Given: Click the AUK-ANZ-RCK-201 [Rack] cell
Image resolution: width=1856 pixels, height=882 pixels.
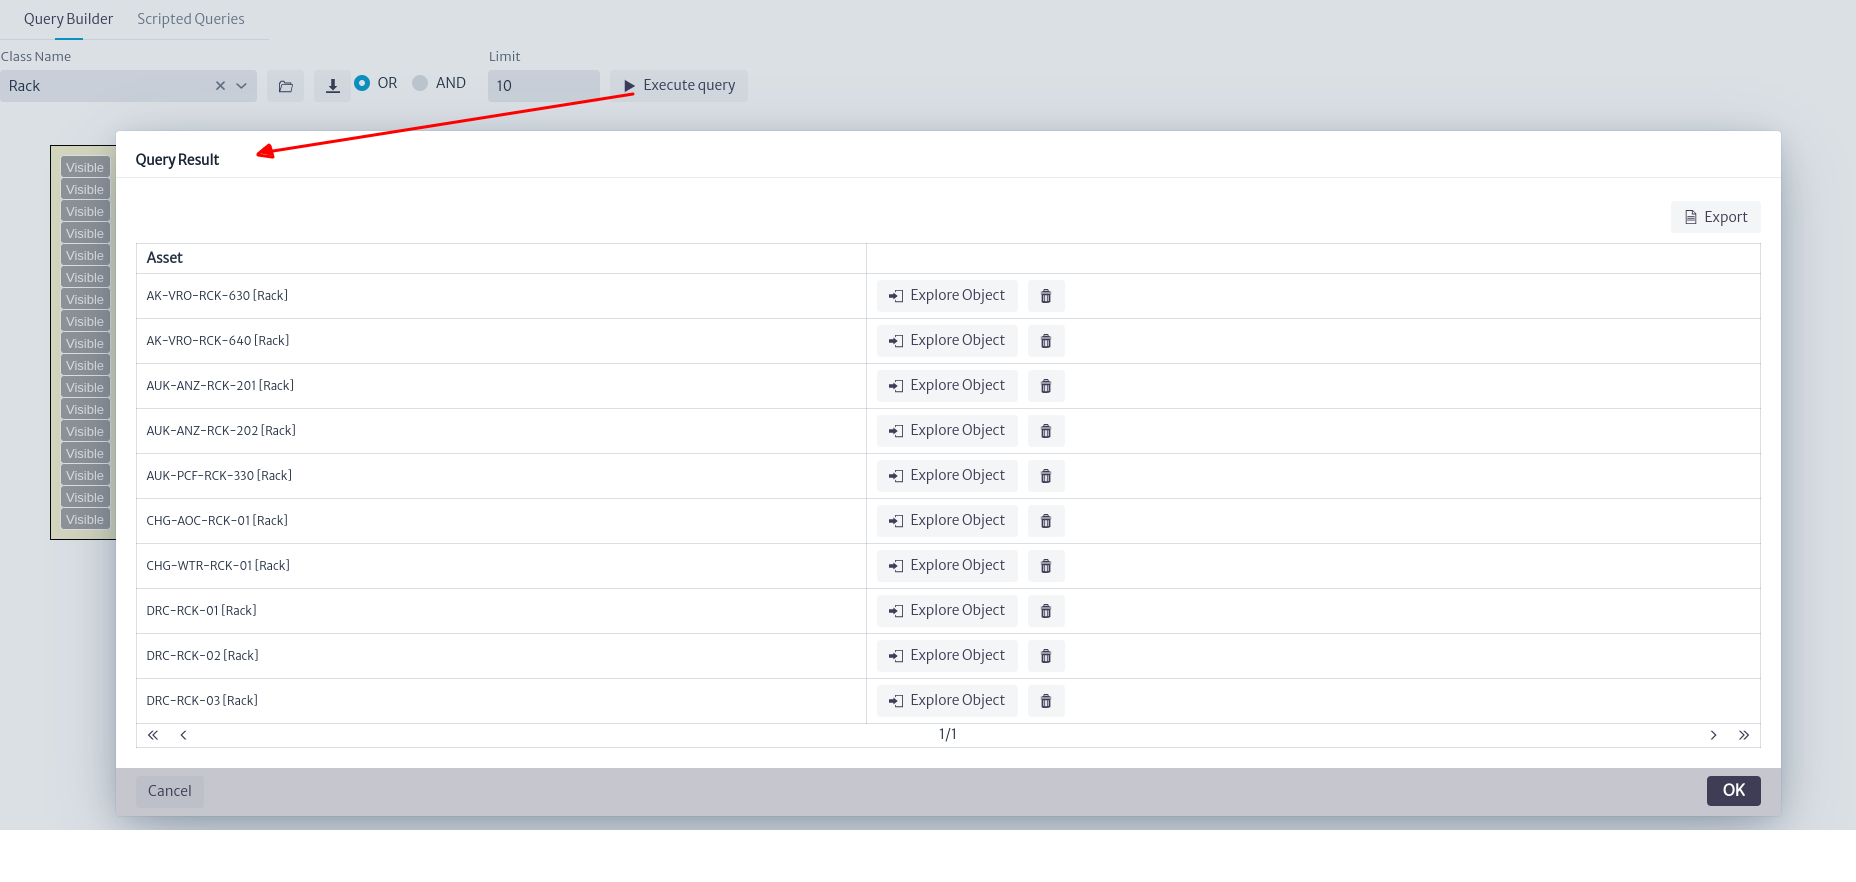Looking at the screenshot, I should point(501,386).
